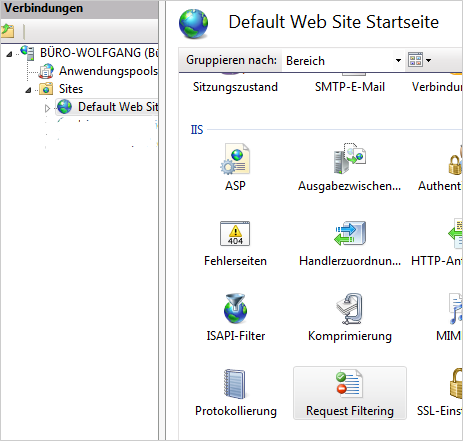Click the BÜRO-WOLFGANG server icon
Viewport: 463px width, 441px height.
(27, 53)
